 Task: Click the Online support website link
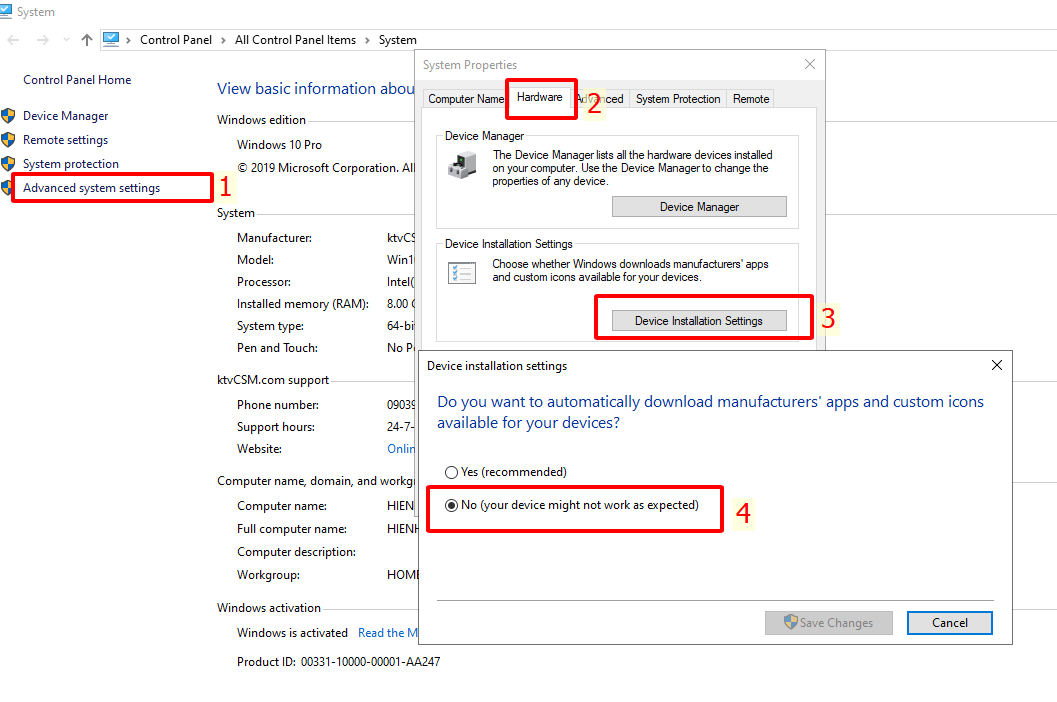(x=401, y=449)
